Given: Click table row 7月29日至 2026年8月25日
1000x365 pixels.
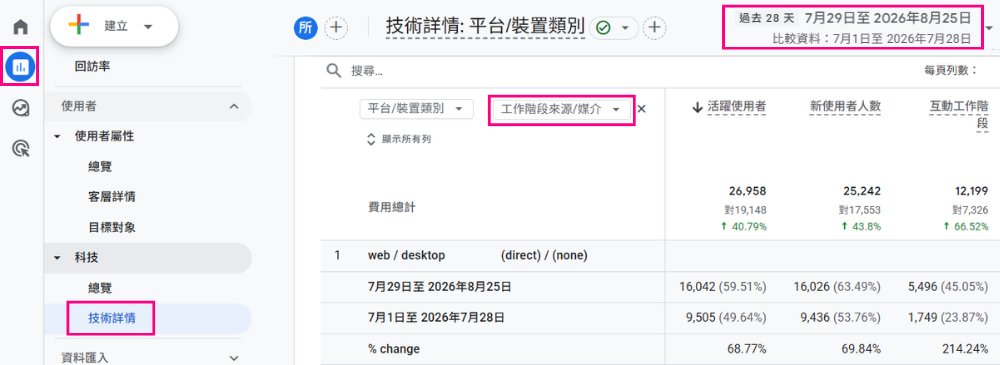Looking at the screenshot, I should (x=439, y=287).
